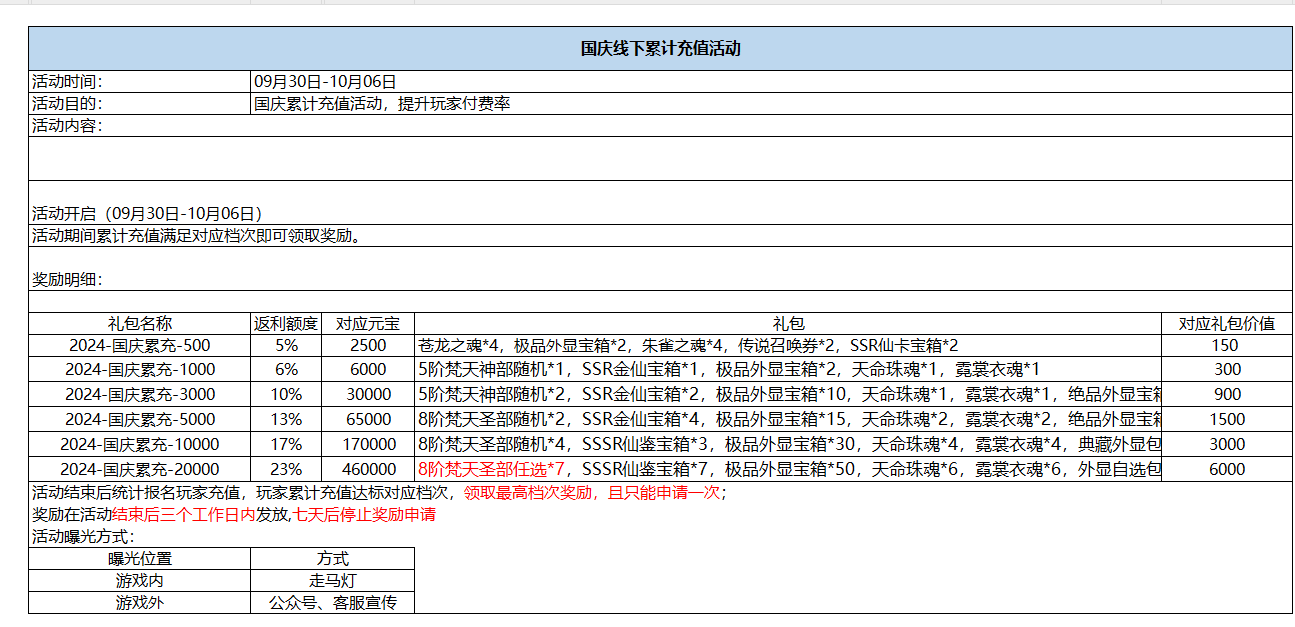Click the 6% rebate cell
Screen dimensions: 1295x627
pyautogui.click(x=286, y=370)
